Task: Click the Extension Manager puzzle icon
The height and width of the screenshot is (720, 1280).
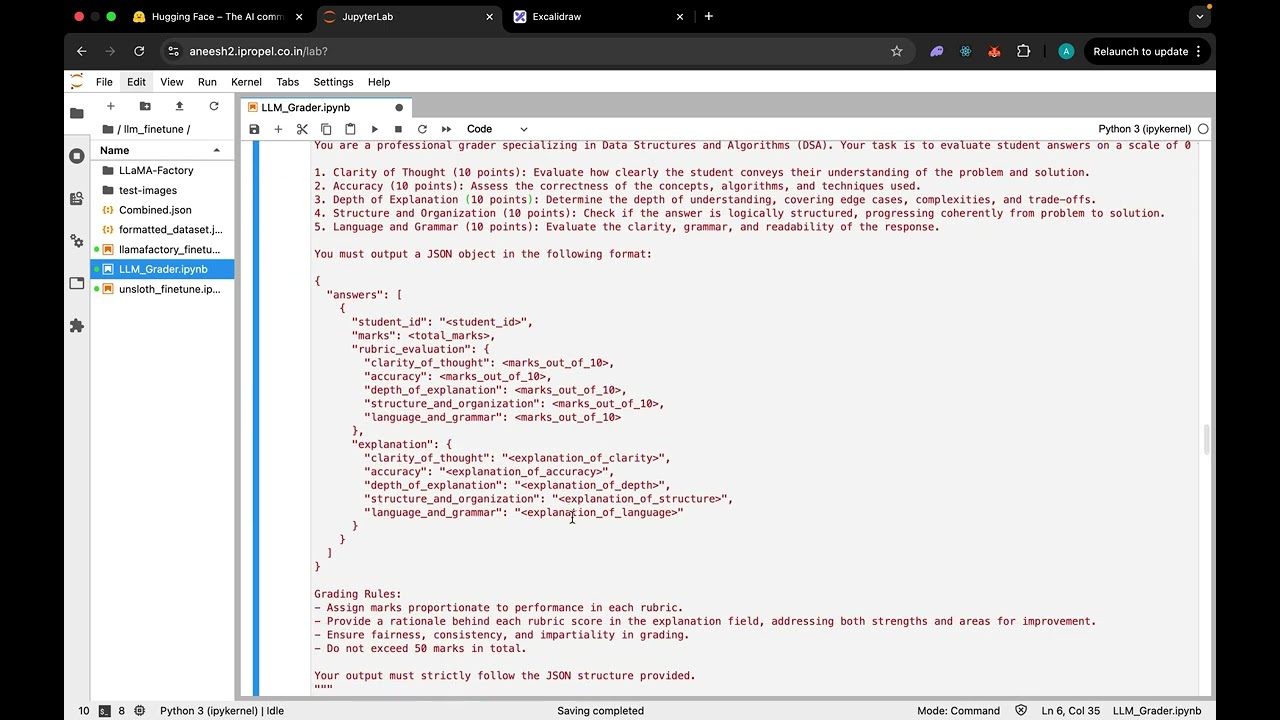Action: tap(76, 325)
